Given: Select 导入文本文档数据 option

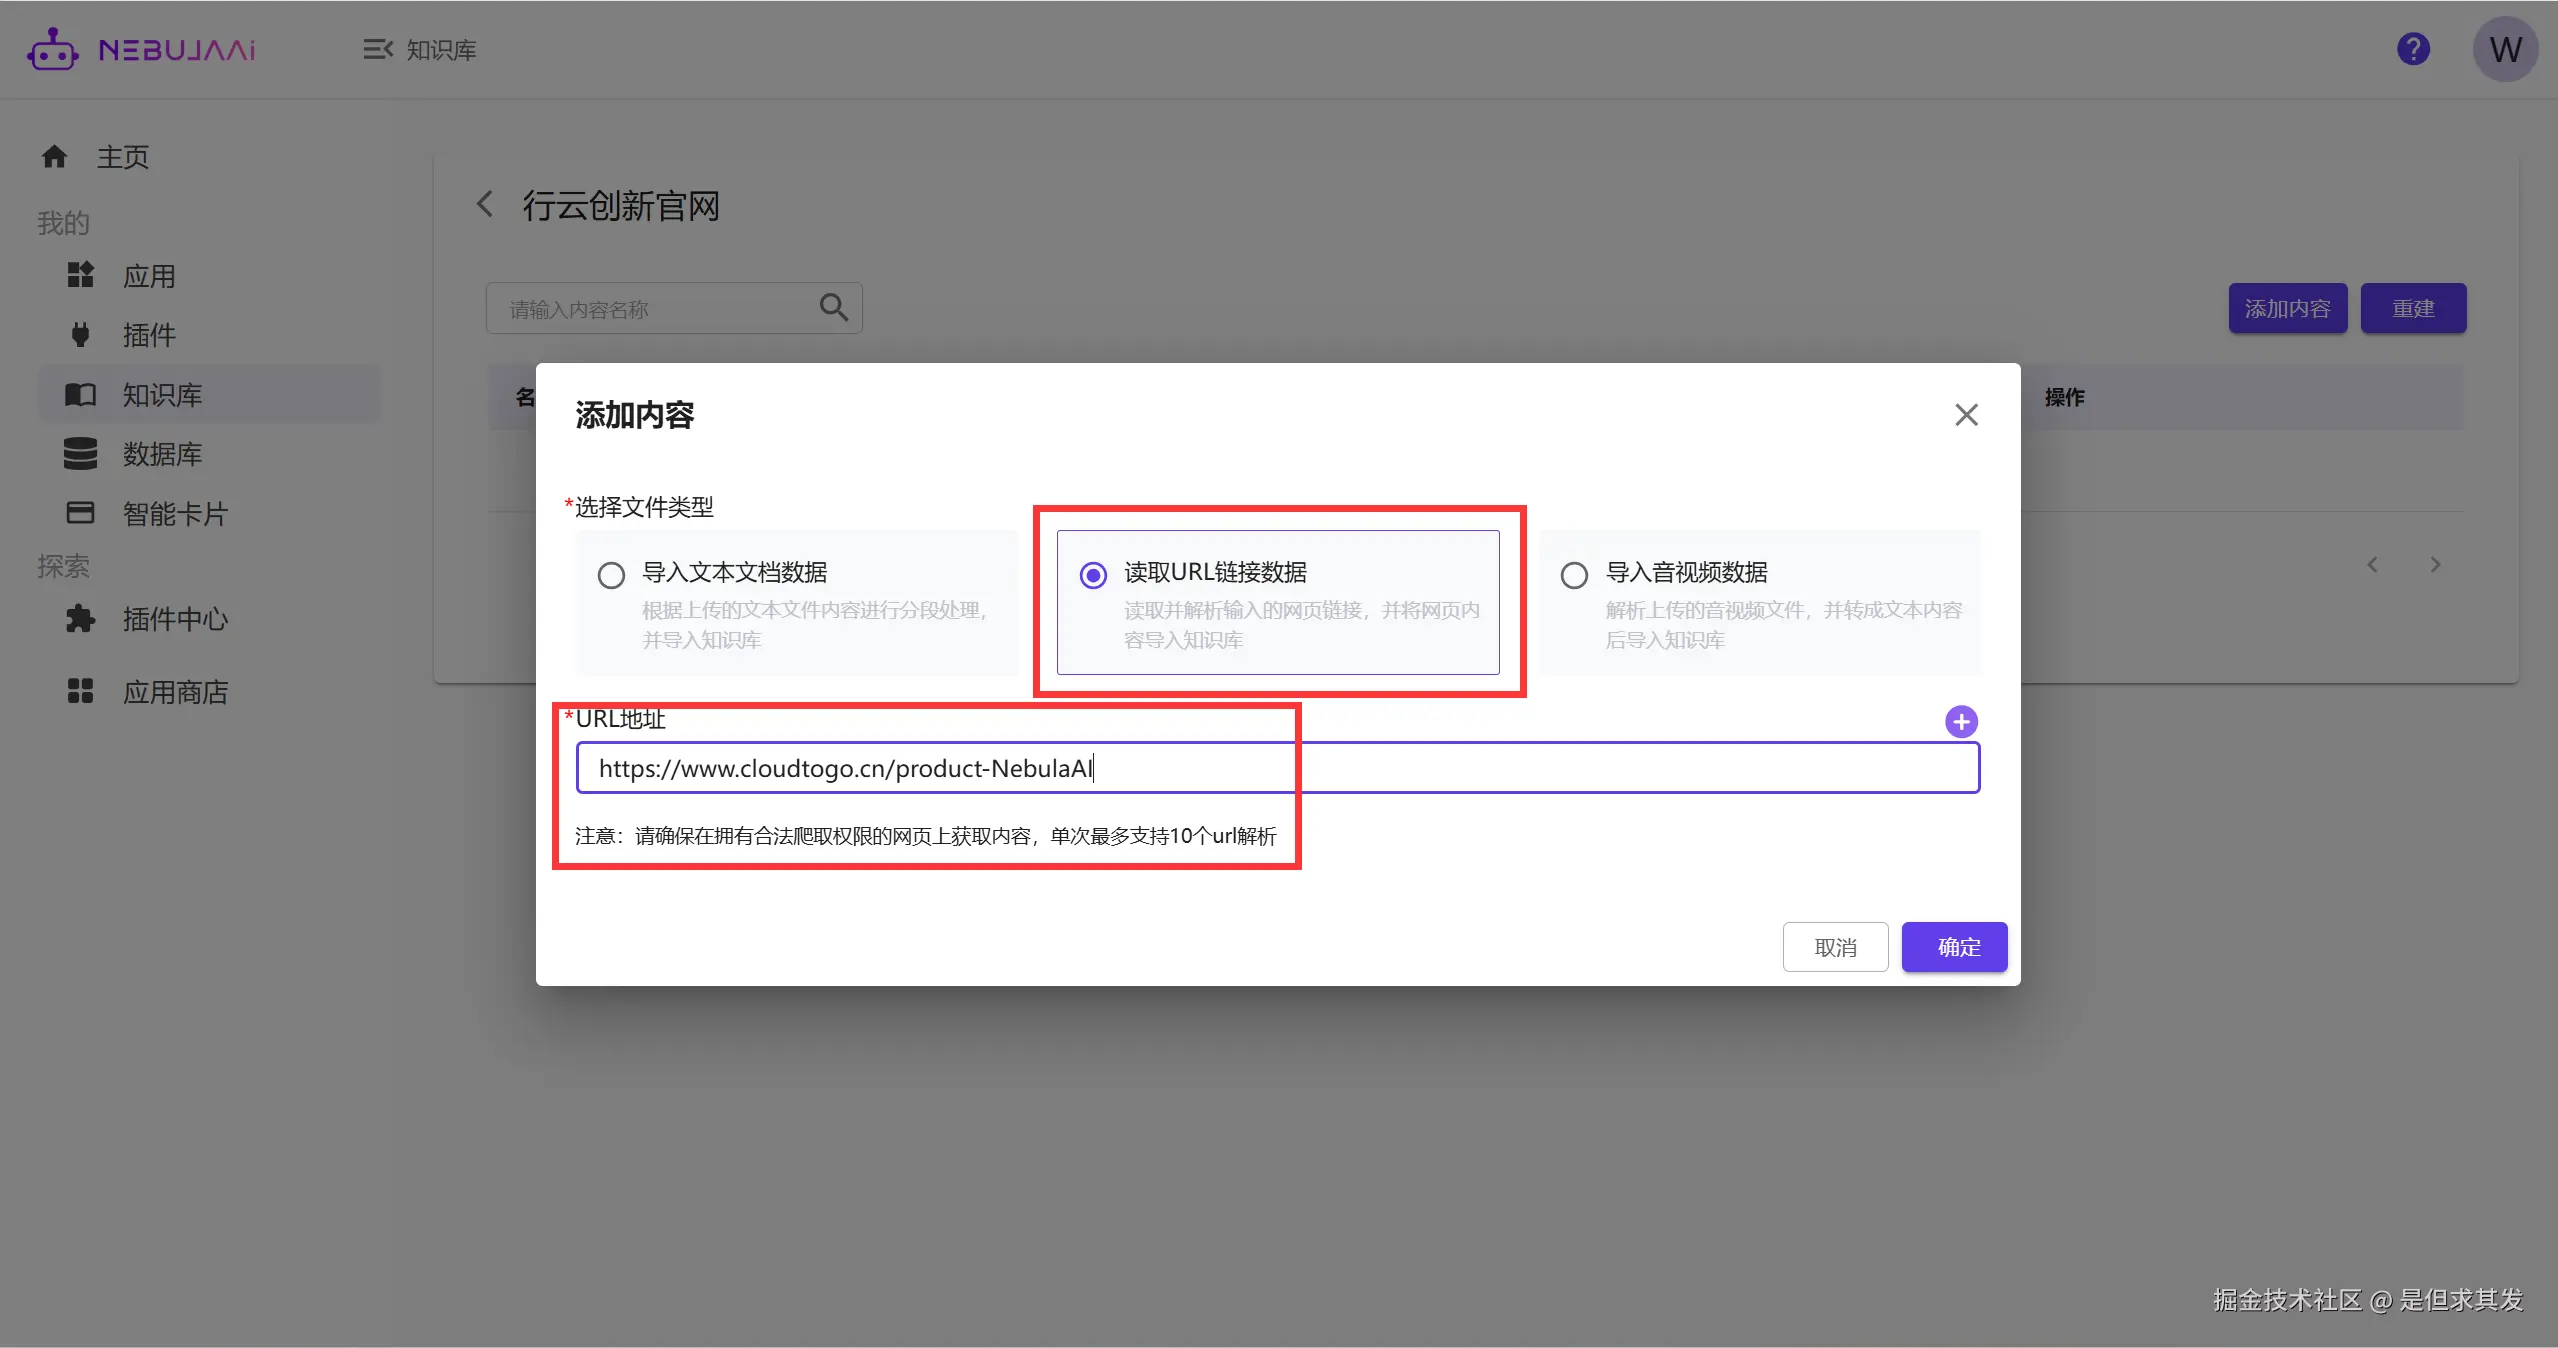Looking at the screenshot, I should pos(610,574).
